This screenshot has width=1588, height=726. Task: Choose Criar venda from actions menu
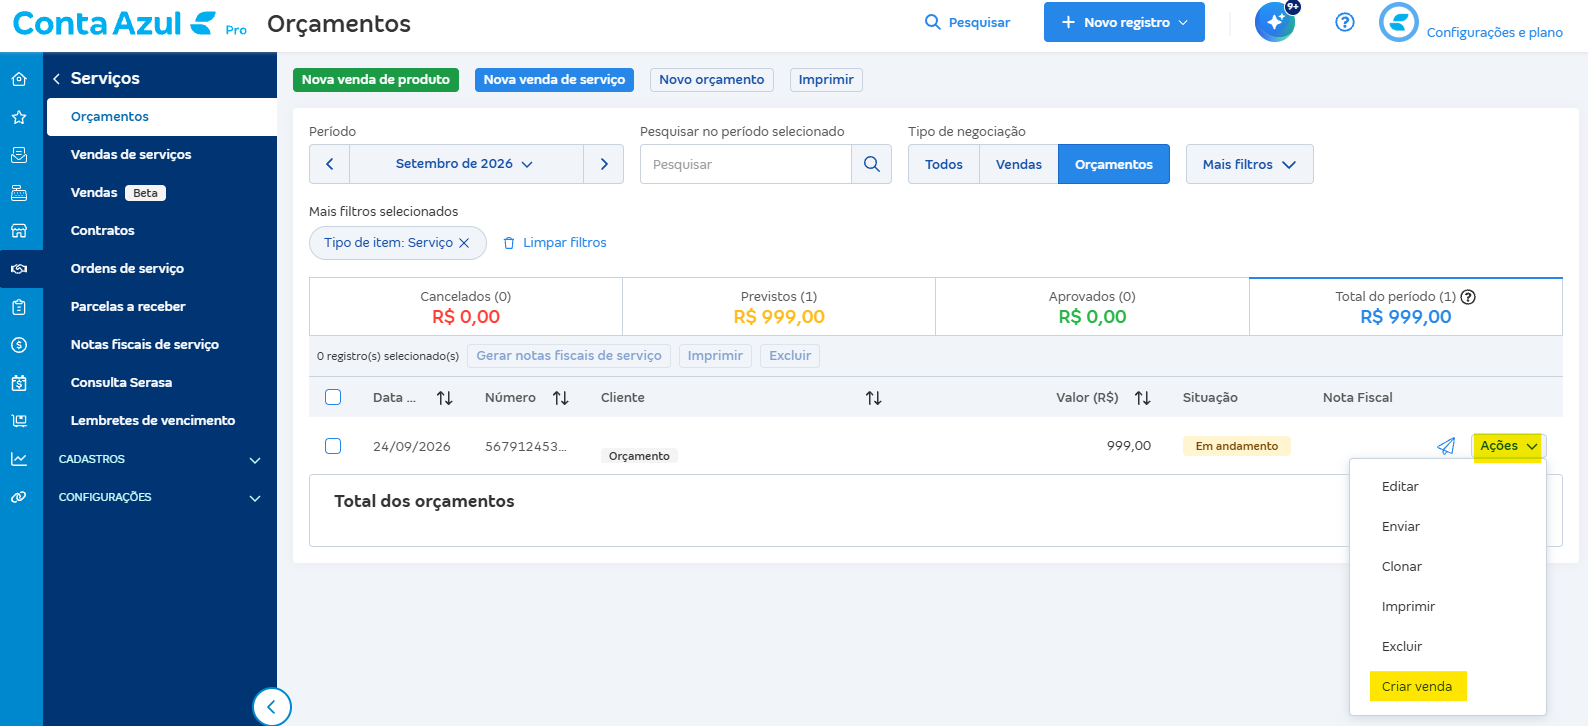(1417, 687)
